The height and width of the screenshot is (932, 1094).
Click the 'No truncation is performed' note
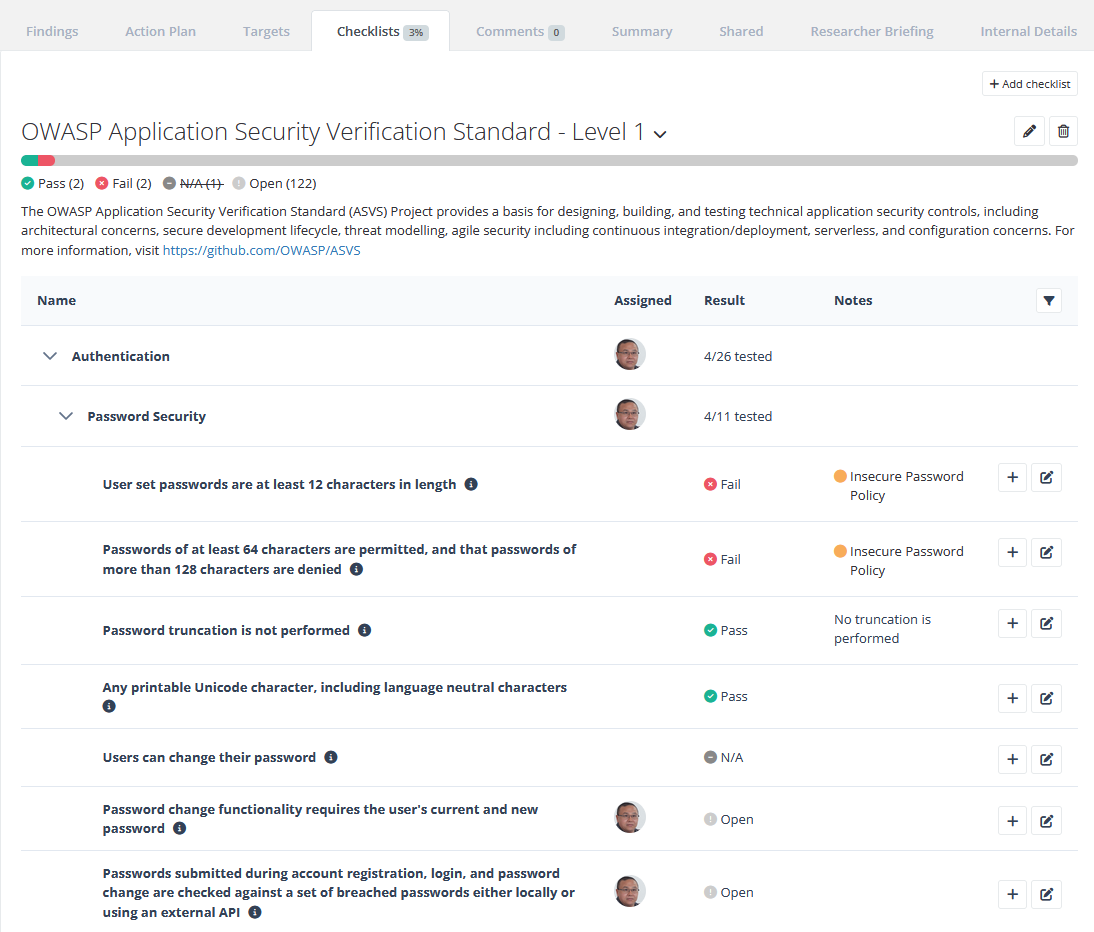(883, 629)
